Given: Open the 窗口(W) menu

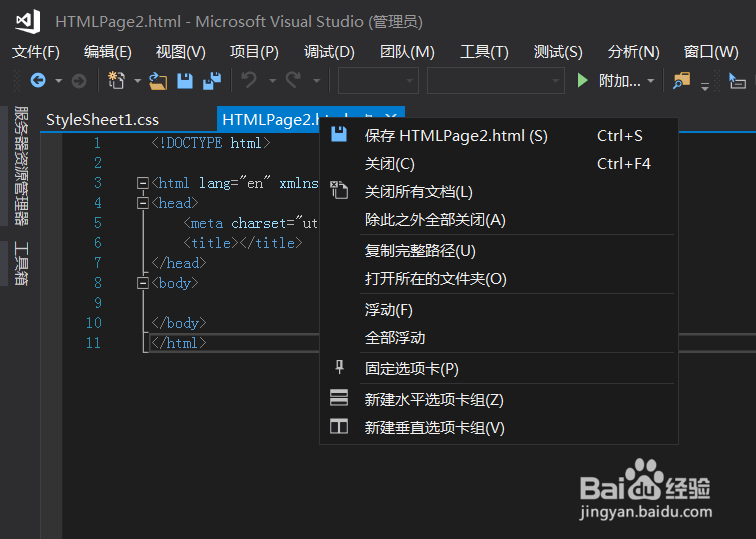Looking at the screenshot, I should 711,52.
